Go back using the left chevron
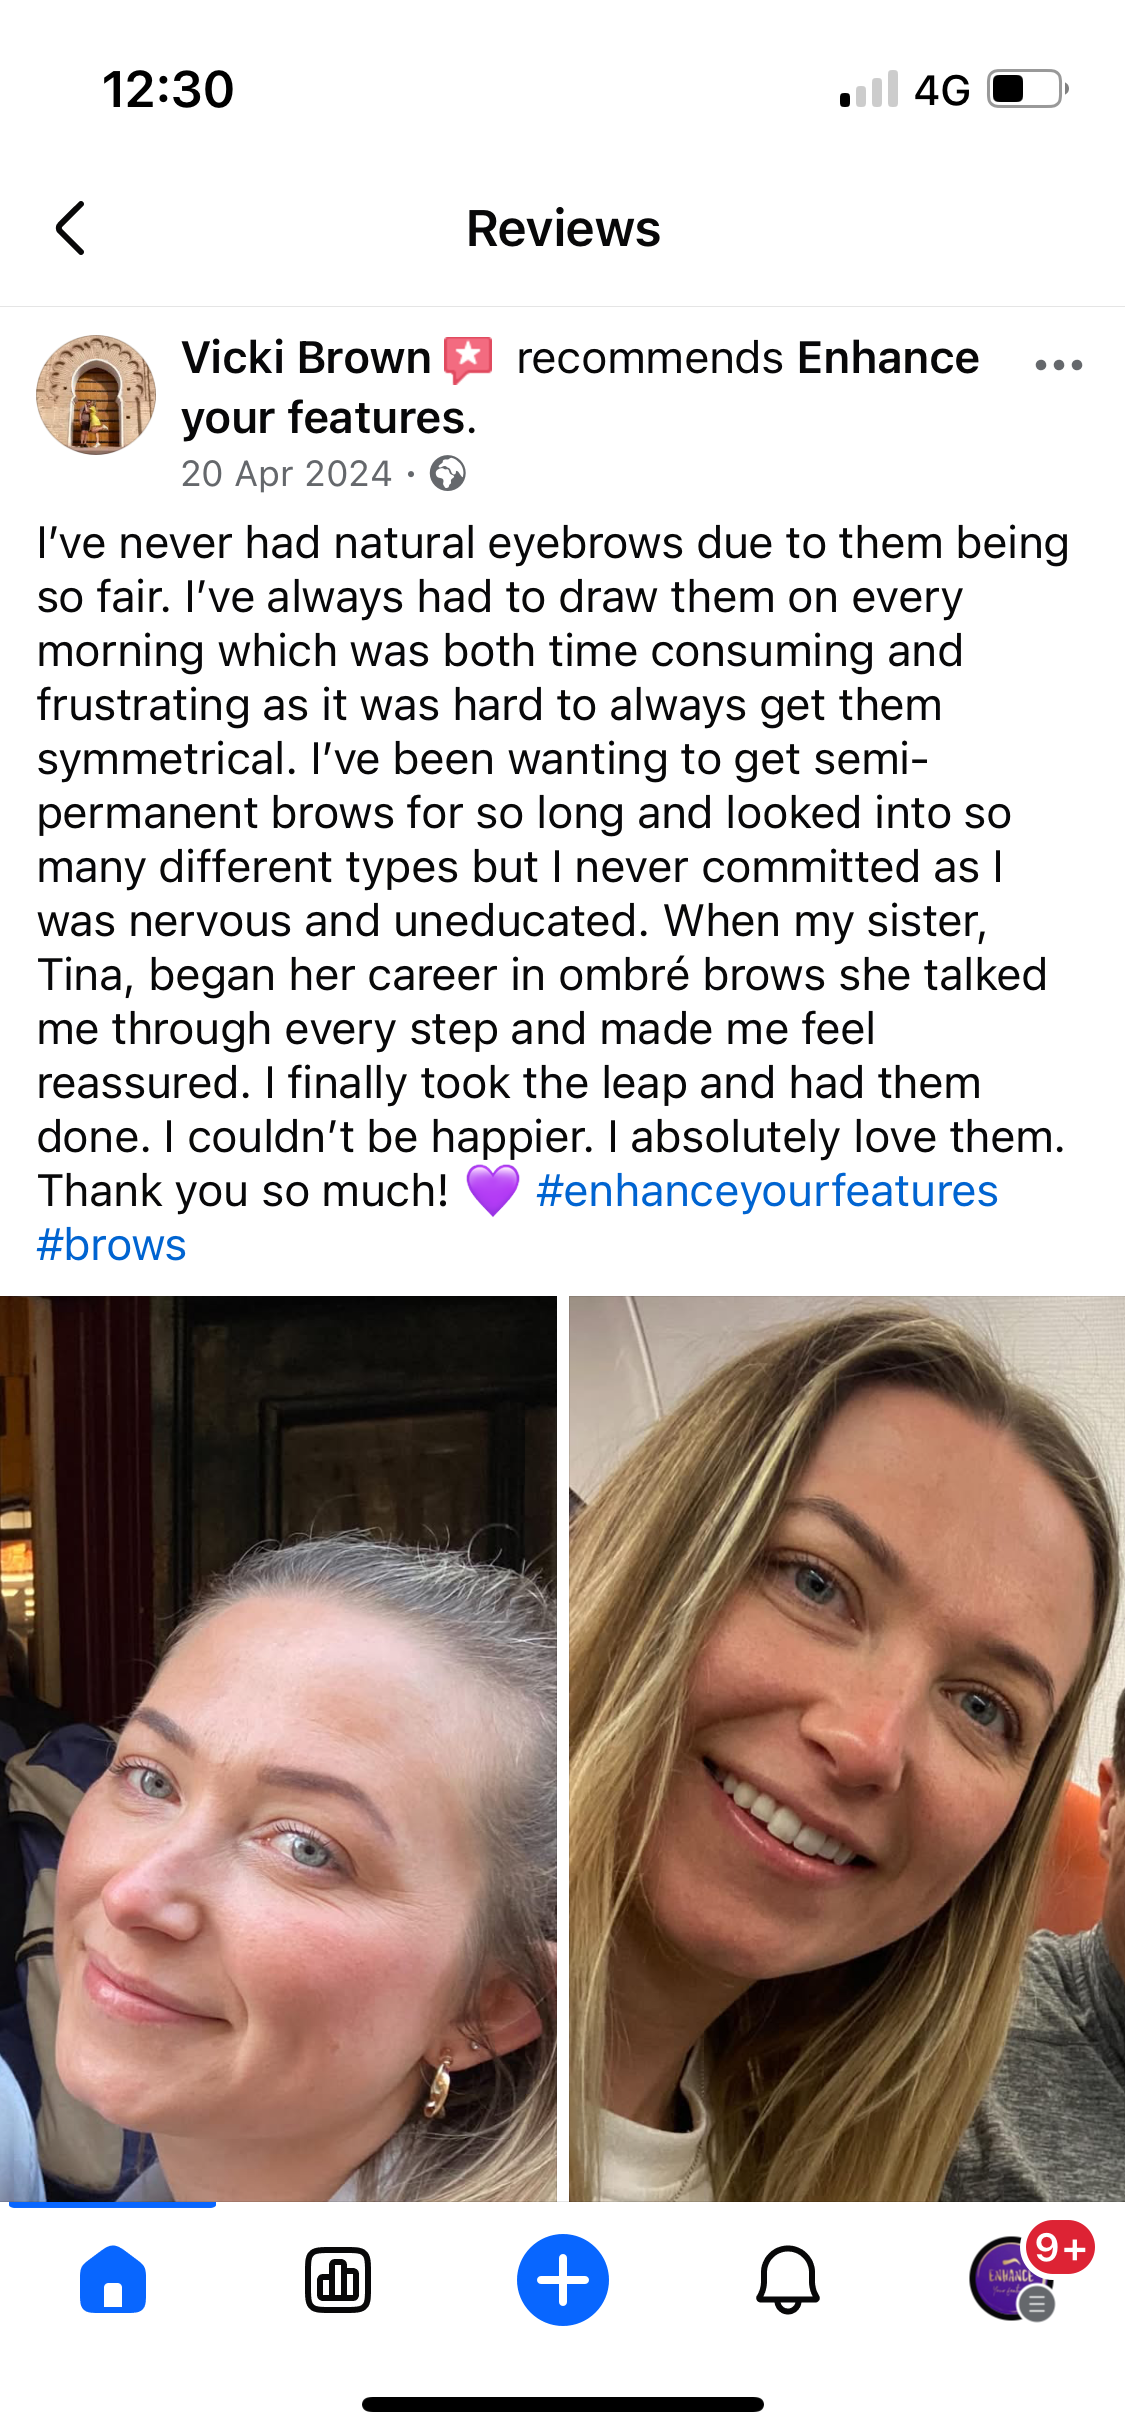Viewport: 1125px width, 2436px height. coord(70,228)
